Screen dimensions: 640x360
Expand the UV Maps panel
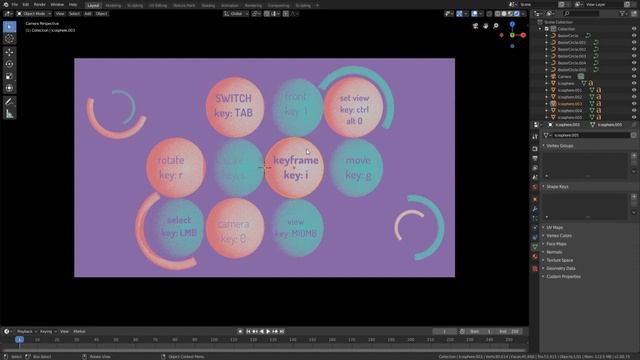(x=555, y=227)
